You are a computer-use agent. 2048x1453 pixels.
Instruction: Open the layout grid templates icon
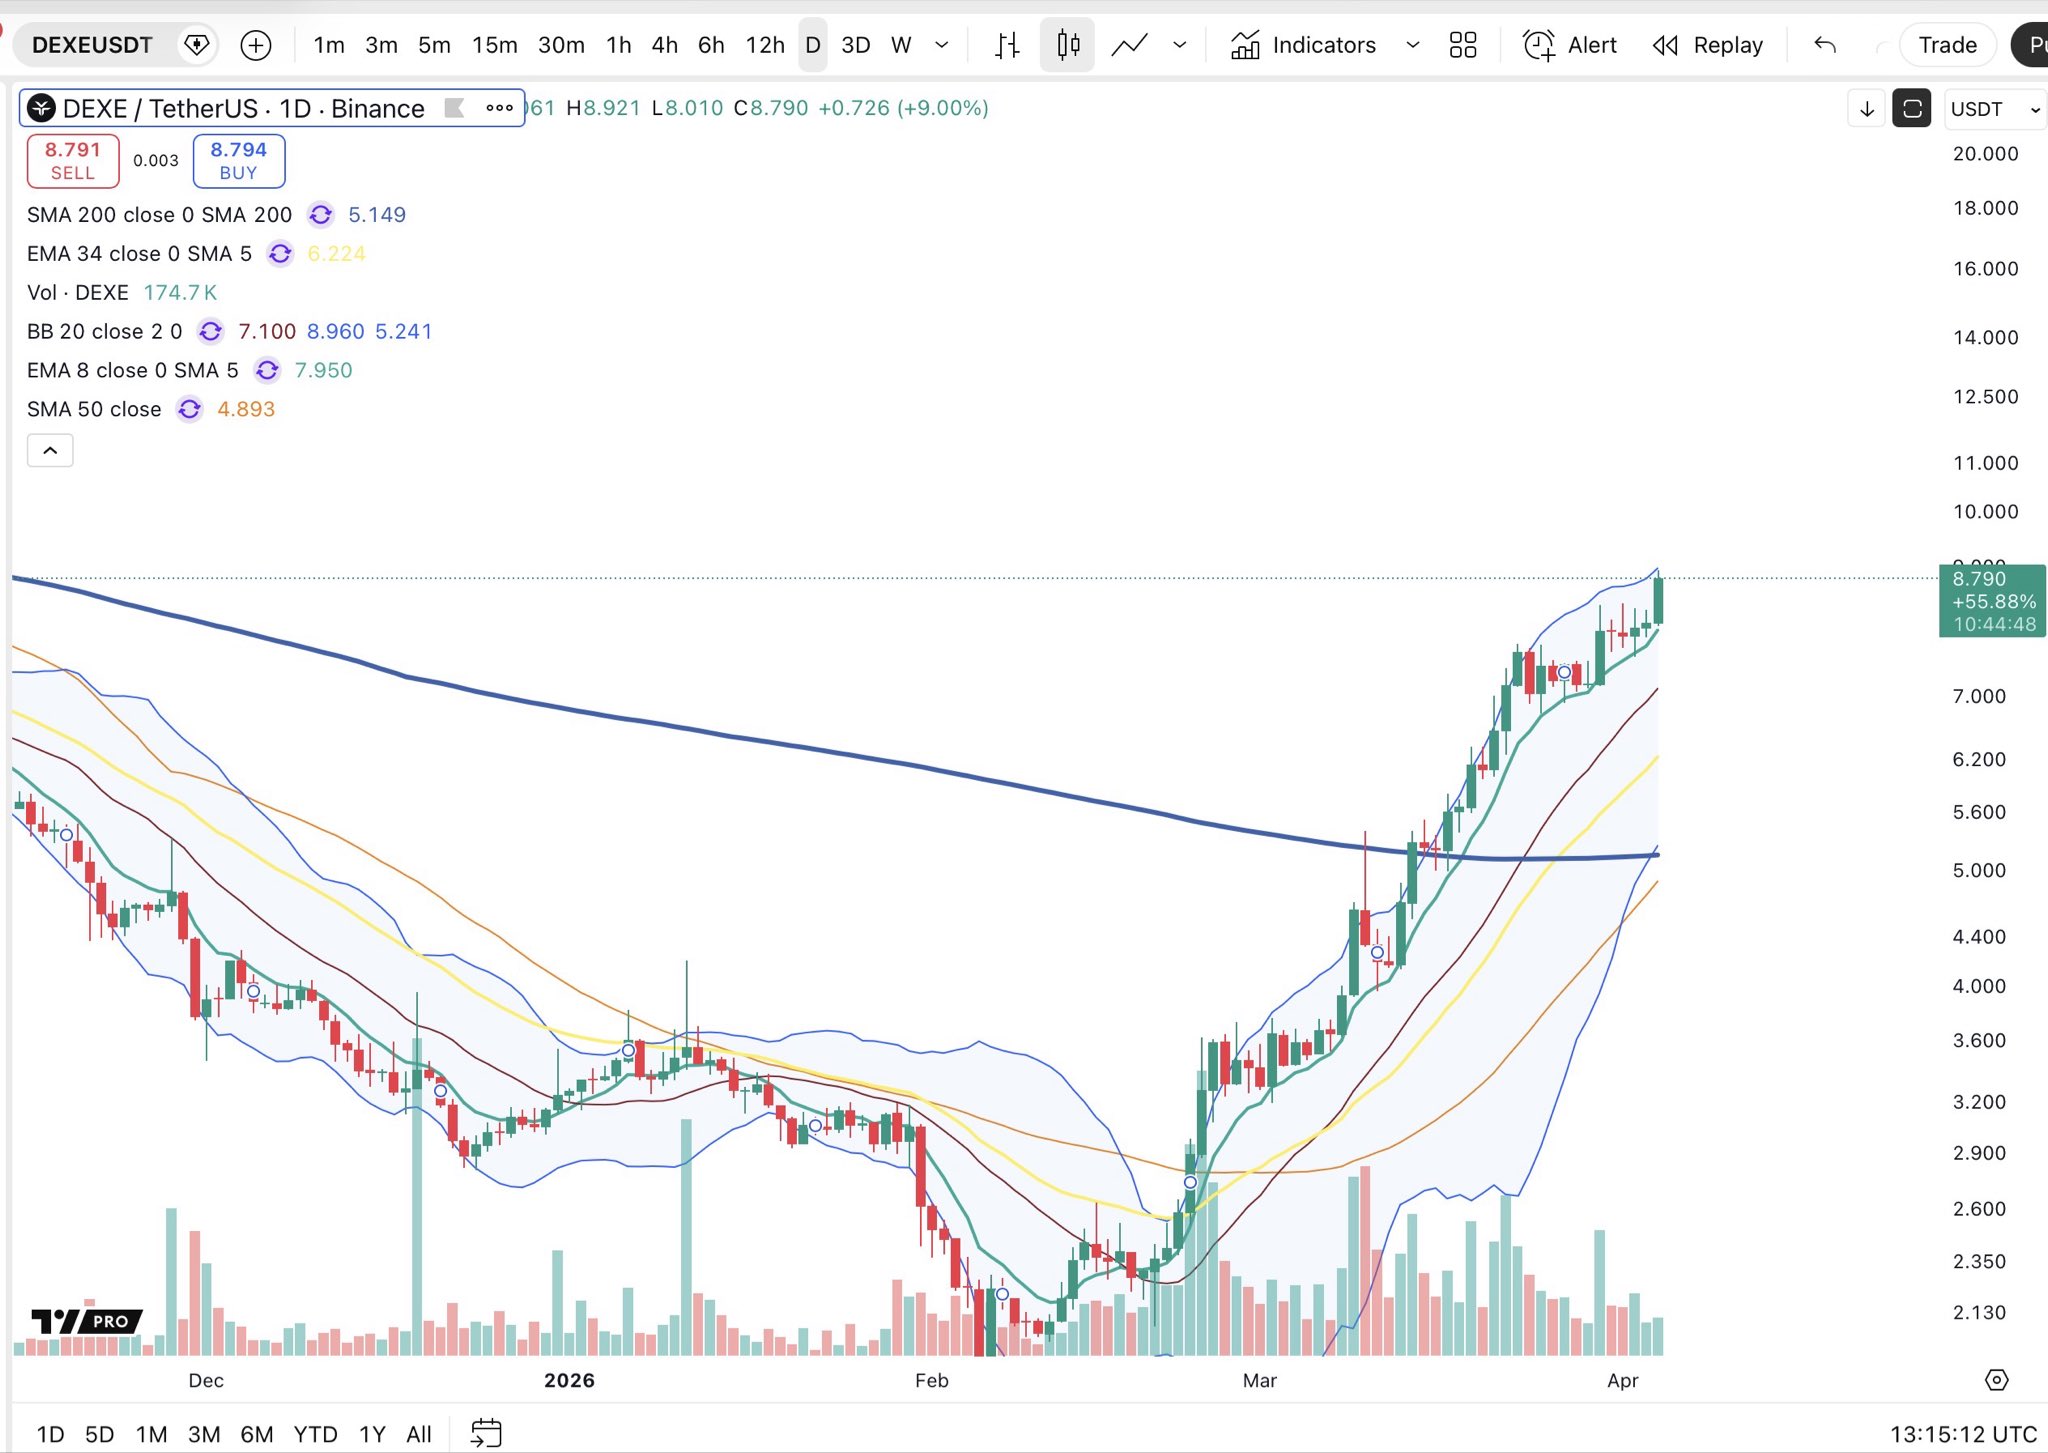tap(1462, 45)
